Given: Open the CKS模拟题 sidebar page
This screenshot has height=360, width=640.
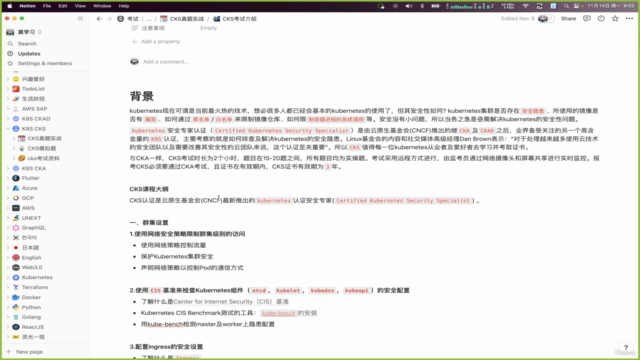Looking at the screenshot, I should click(42, 148).
